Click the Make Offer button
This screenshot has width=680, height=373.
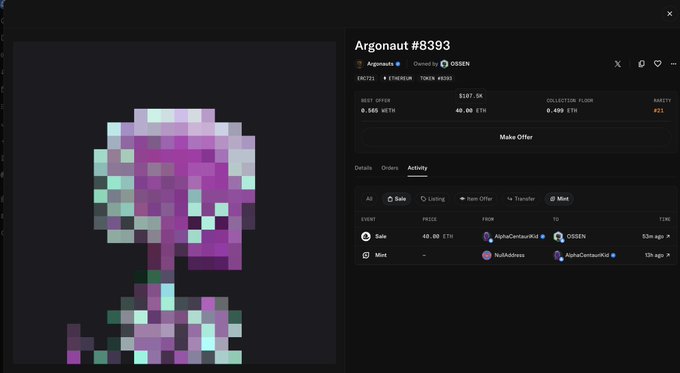516,137
